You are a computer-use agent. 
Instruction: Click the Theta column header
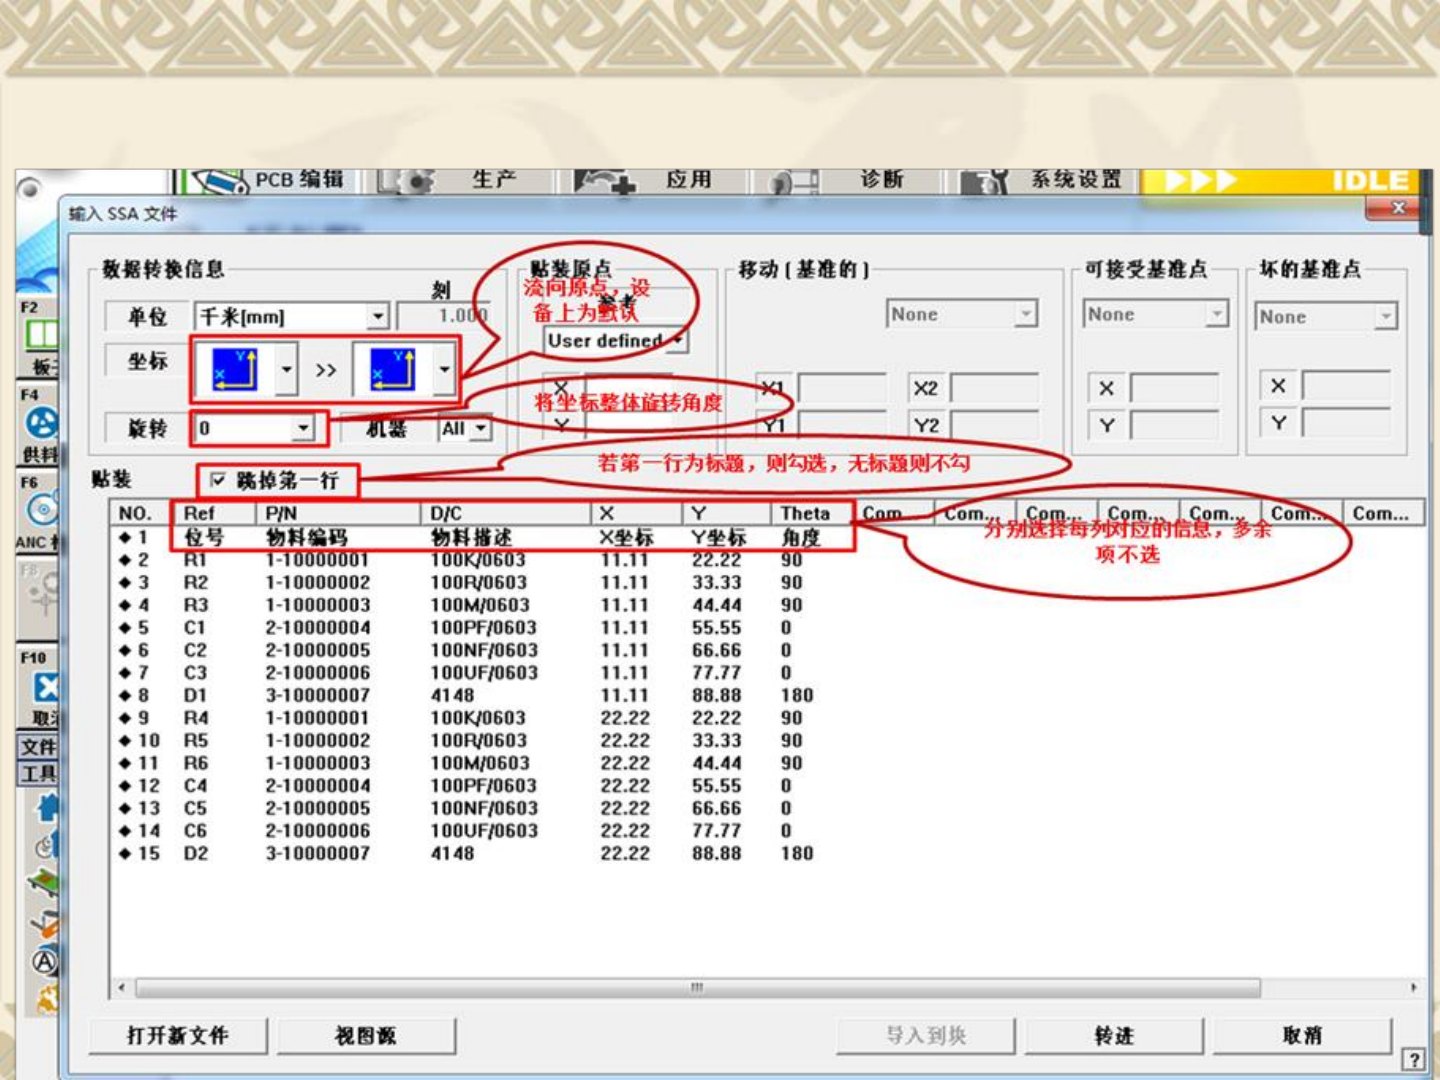coord(813,513)
